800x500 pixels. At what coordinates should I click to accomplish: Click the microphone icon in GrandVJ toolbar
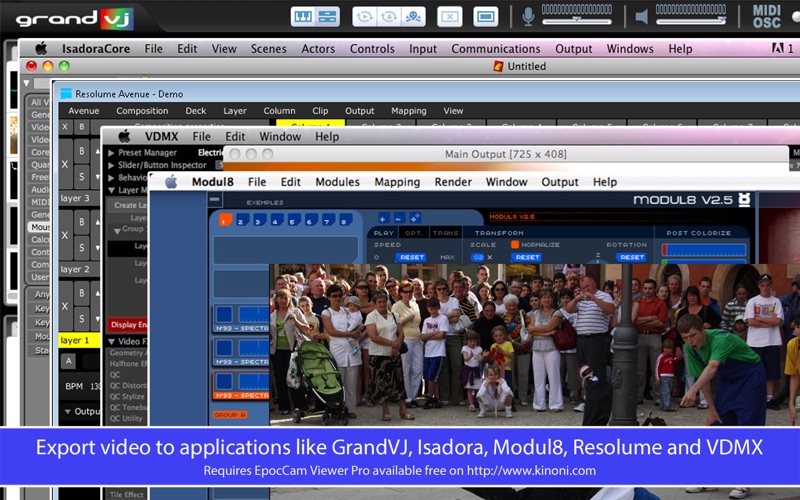(x=527, y=17)
